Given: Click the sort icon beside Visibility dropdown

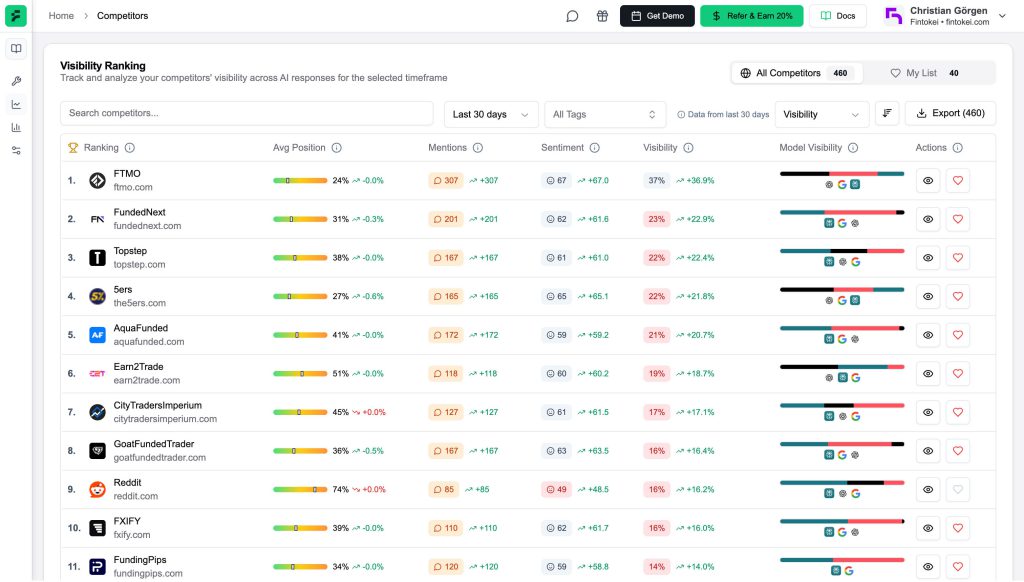Looking at the screenshot, I should coord(887,113).
